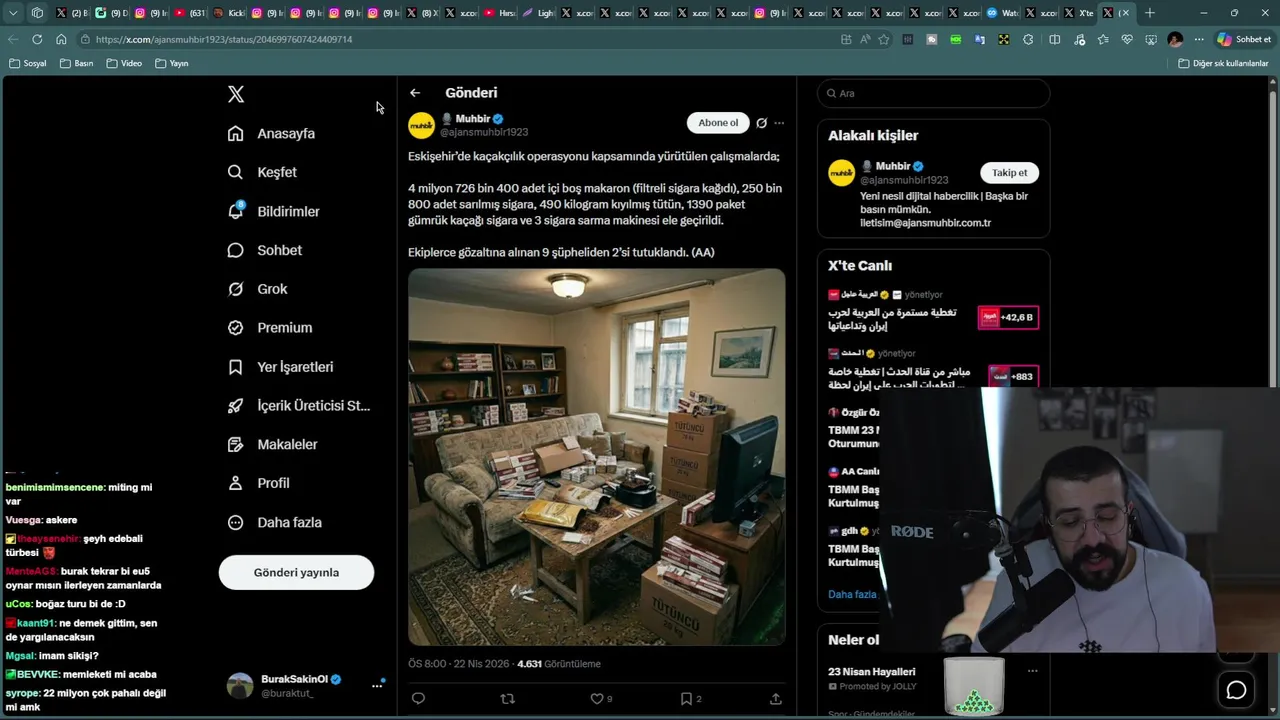Click the Ara search field

coord(934,93)
